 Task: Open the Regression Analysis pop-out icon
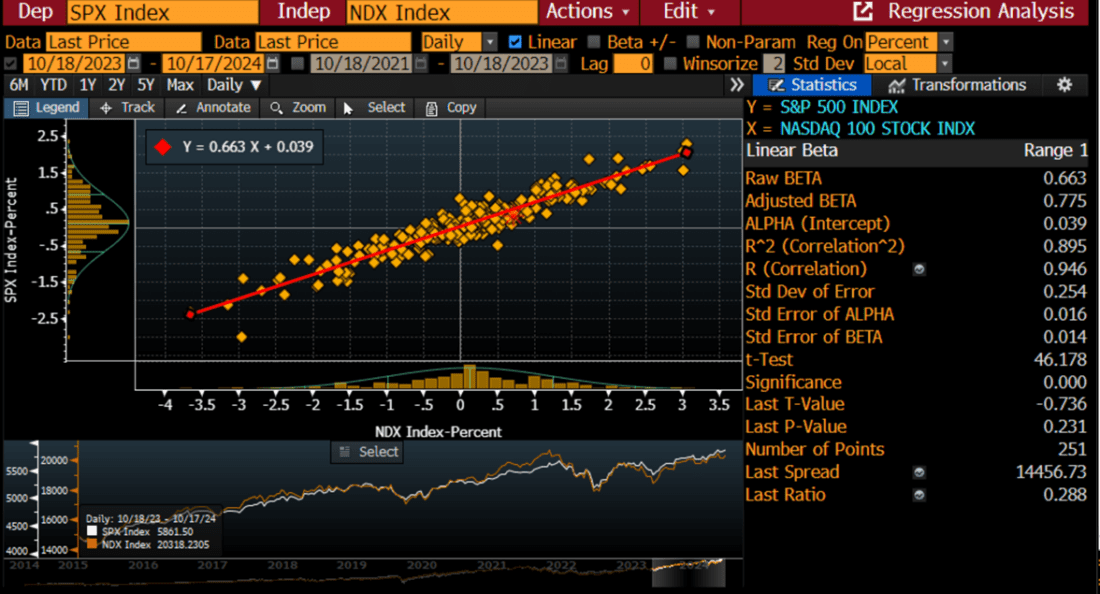pos(862,11)
